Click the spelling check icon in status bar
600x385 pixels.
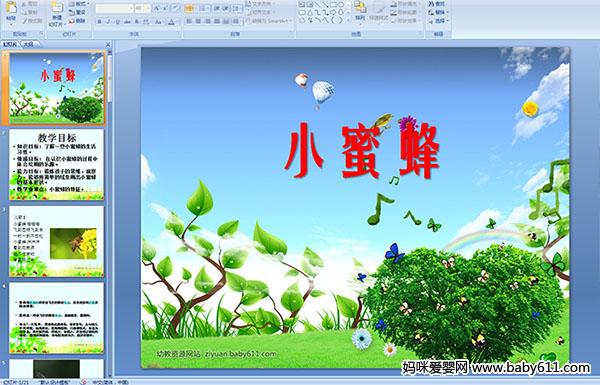(x=83, y=382)
